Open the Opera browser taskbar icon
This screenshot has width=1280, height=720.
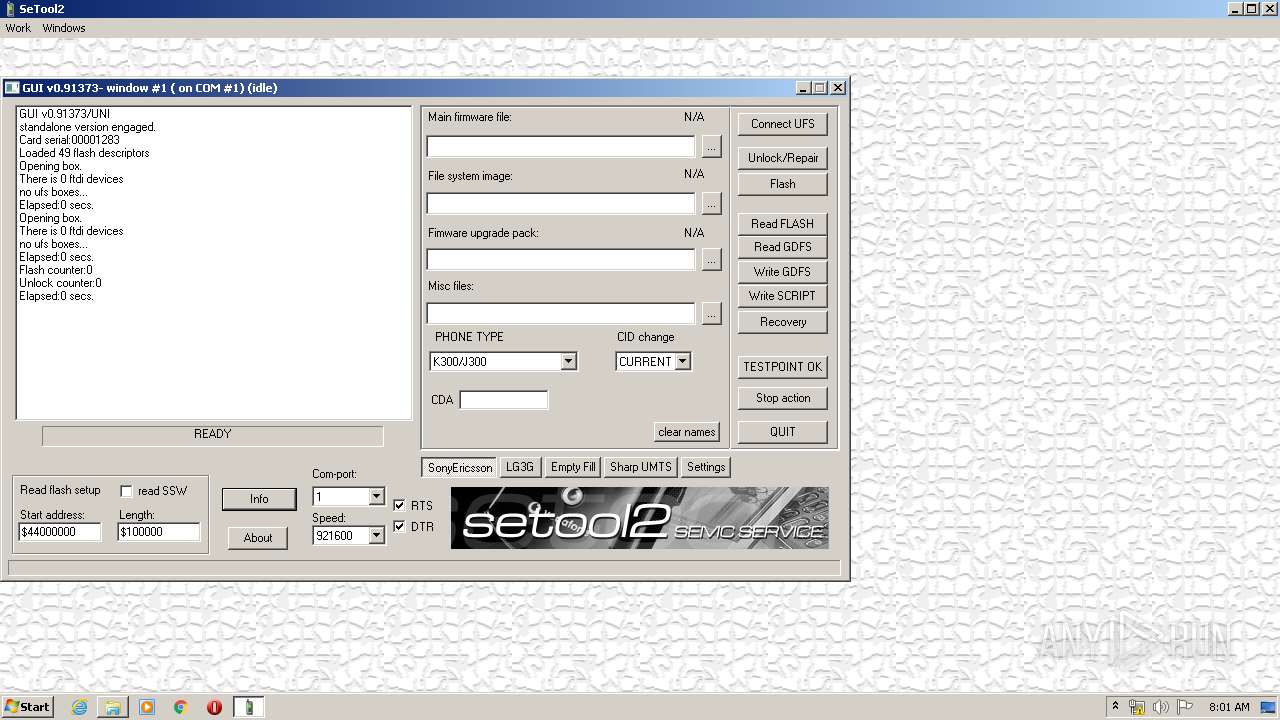click(215, 707)
